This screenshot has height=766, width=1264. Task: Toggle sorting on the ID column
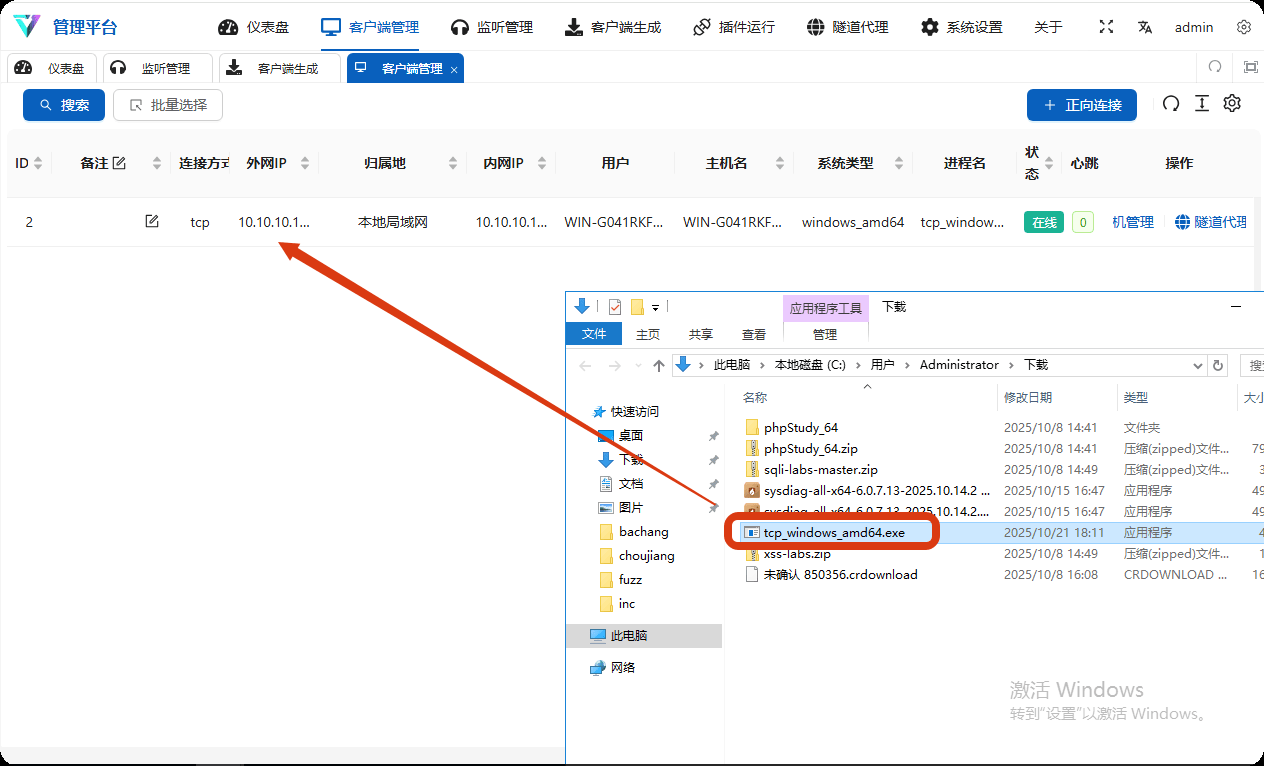[x=38, y=162]
